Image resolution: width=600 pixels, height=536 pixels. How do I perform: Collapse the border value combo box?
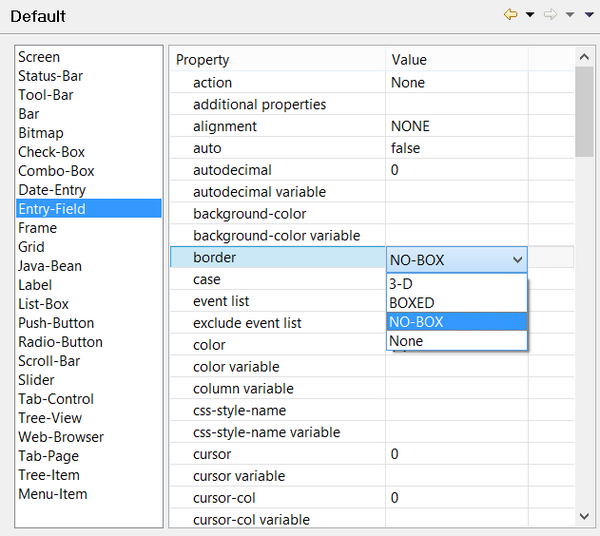click(x=517, y=260)
